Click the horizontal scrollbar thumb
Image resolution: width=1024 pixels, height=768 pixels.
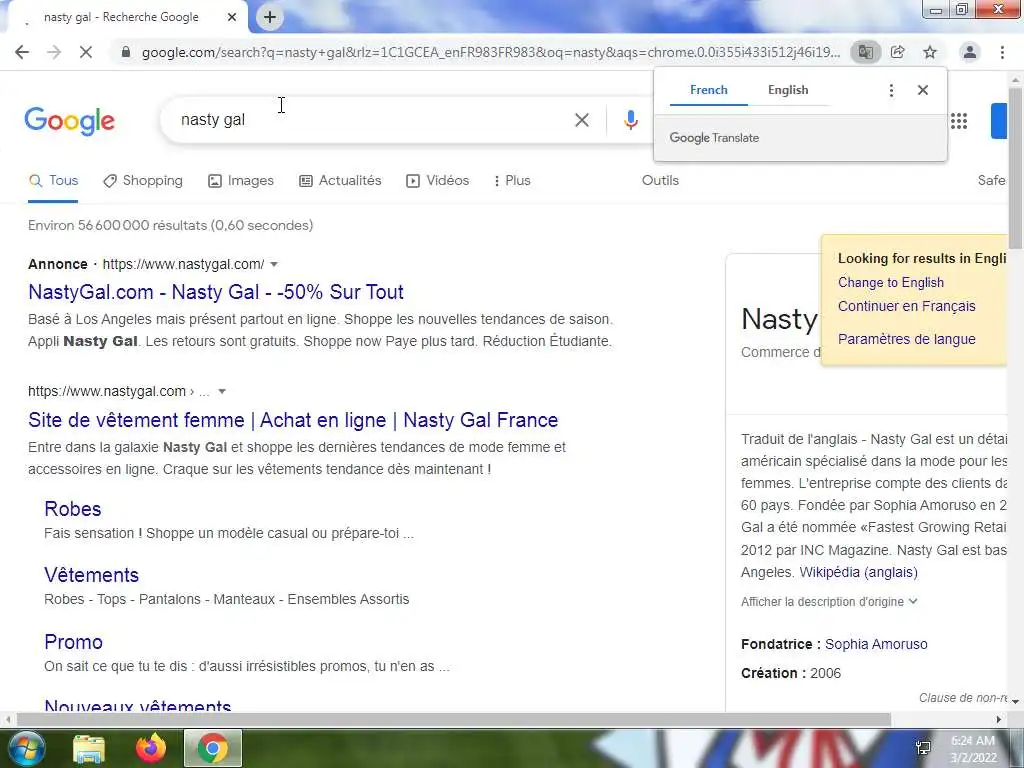(454, 720)
